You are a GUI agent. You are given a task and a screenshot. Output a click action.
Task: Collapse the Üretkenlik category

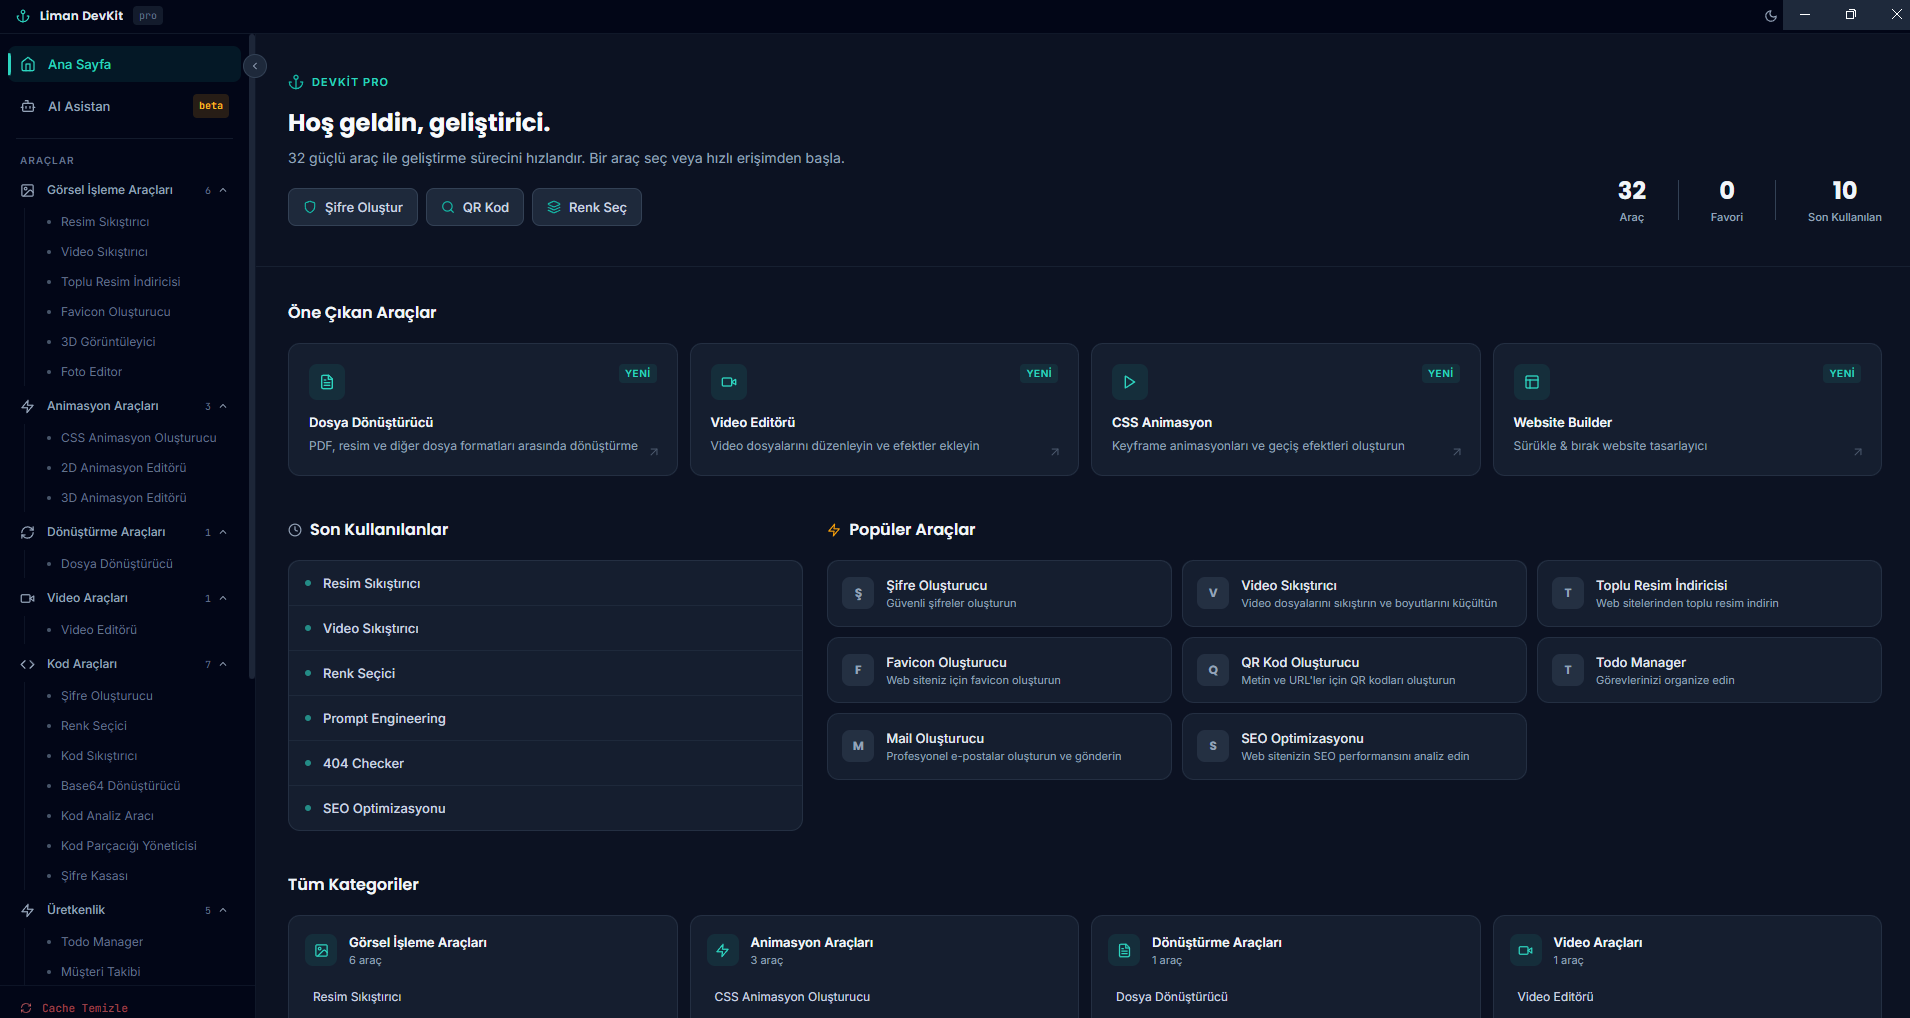point(222,910)
